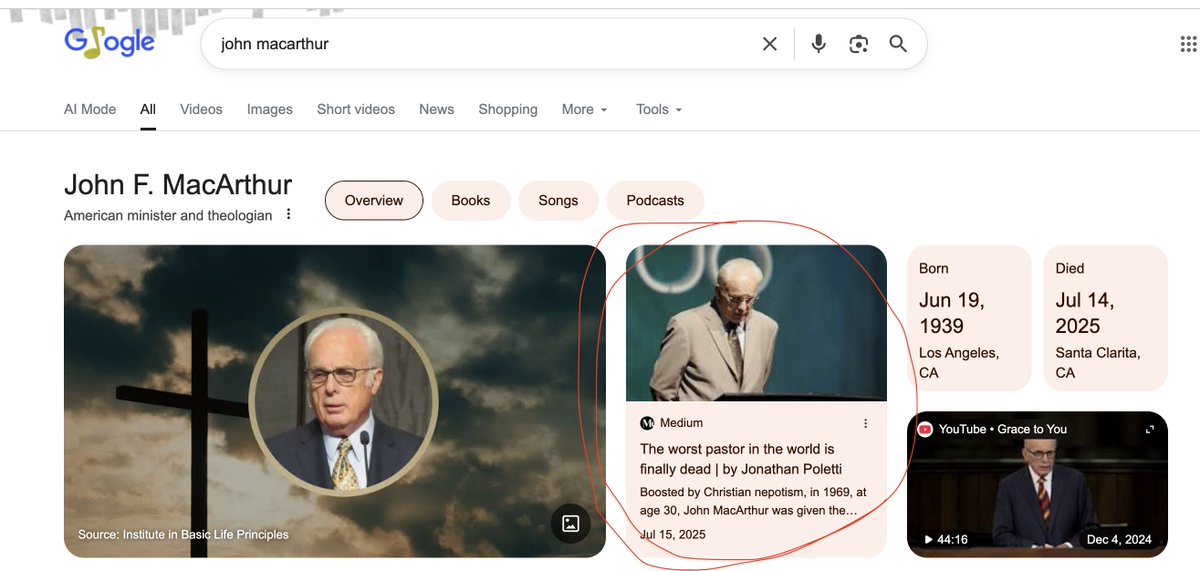Expand the Tools dropdown

click(659, 109)
